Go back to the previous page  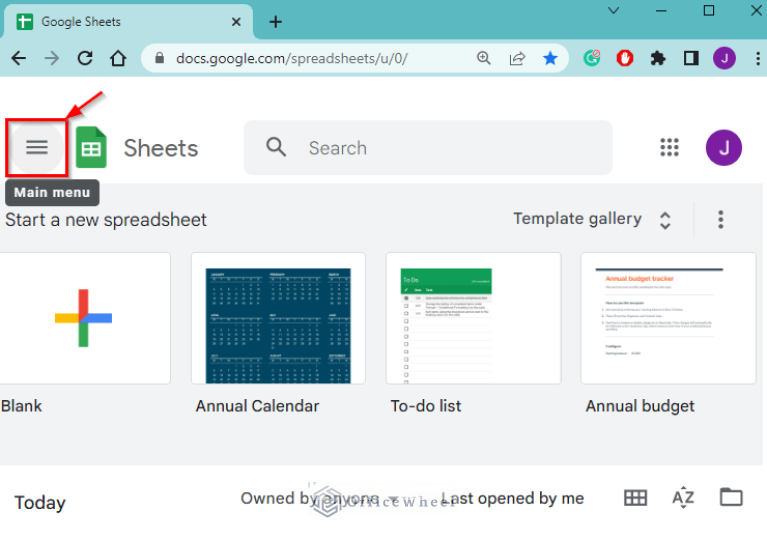[x=18, y=58]
